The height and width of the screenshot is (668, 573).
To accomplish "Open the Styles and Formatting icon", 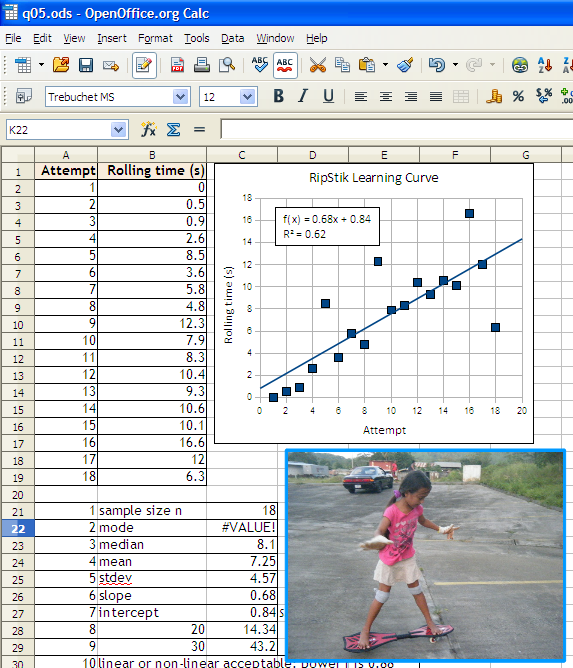I will (23, 96).
